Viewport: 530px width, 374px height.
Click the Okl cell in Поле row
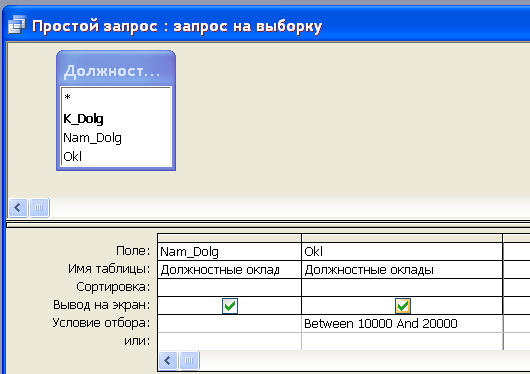tap(402, 252)
